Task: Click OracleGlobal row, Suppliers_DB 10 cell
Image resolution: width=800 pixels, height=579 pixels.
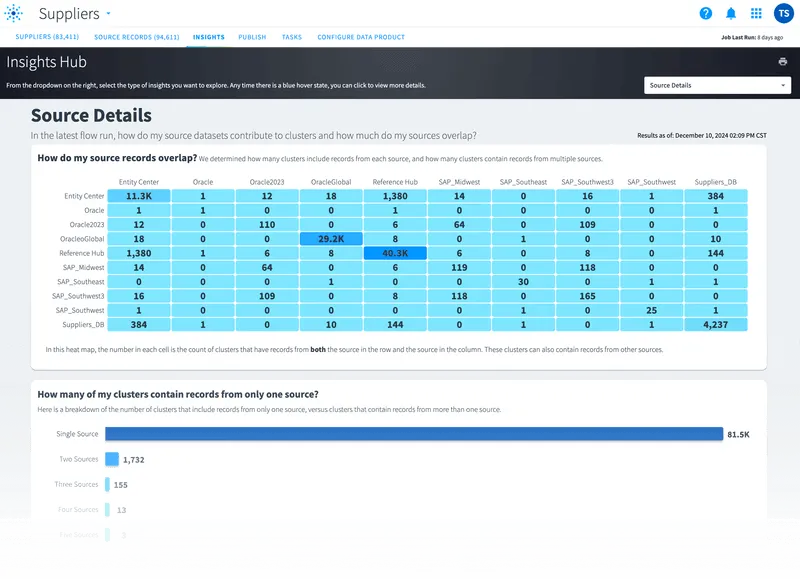Action: [716, 239]
